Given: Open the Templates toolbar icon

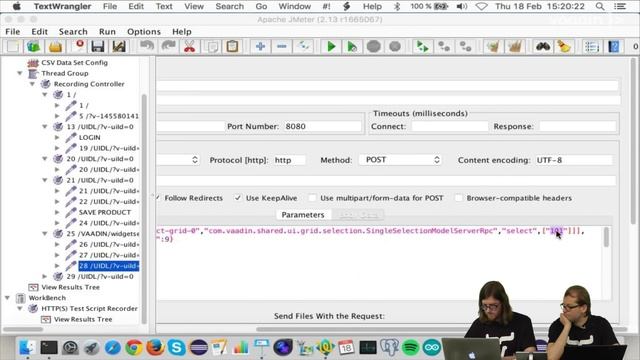Looking at the screenshot, I should click(33, 47).
